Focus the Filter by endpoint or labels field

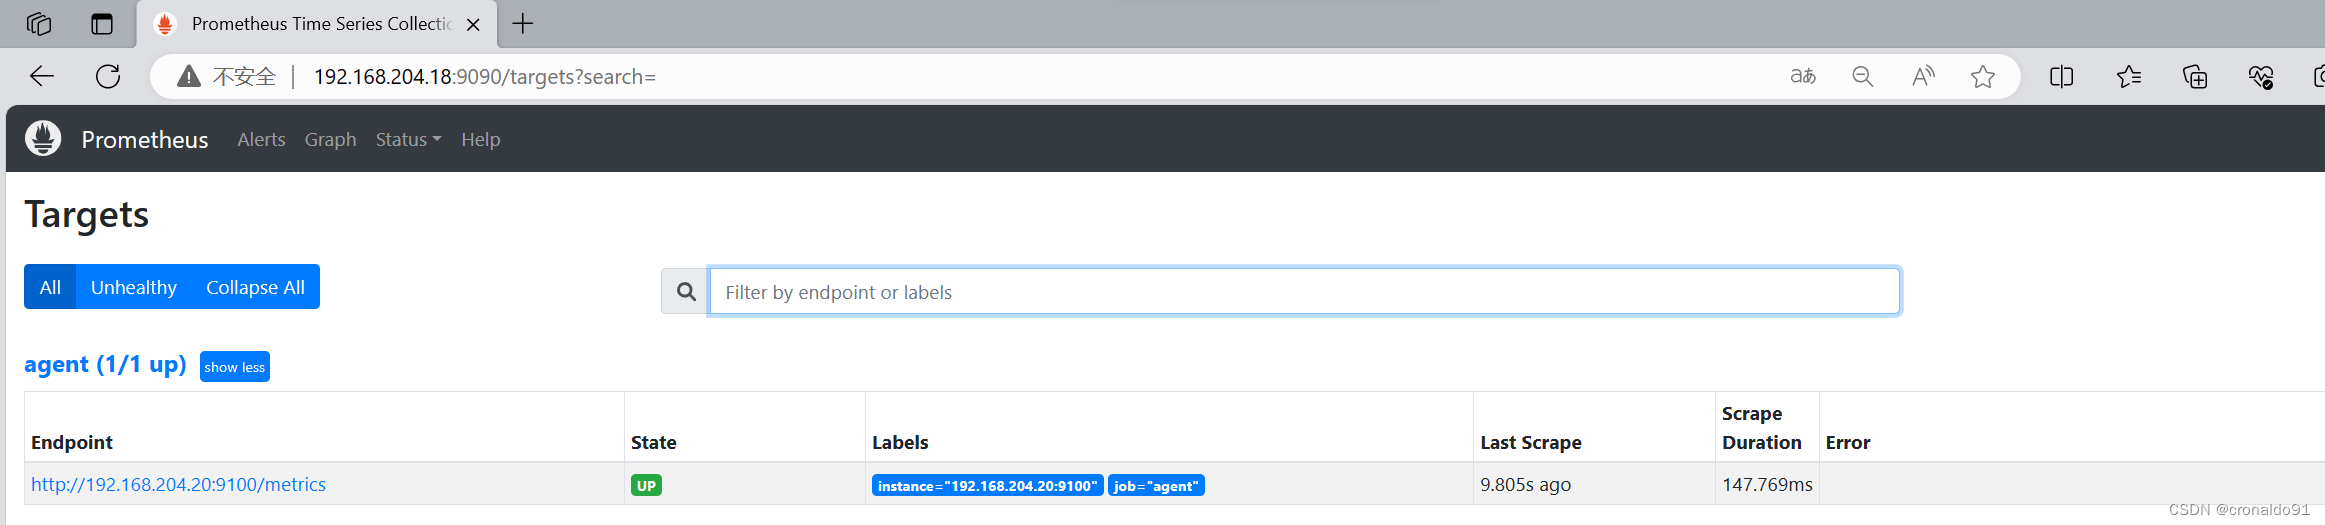point(1304,291)
